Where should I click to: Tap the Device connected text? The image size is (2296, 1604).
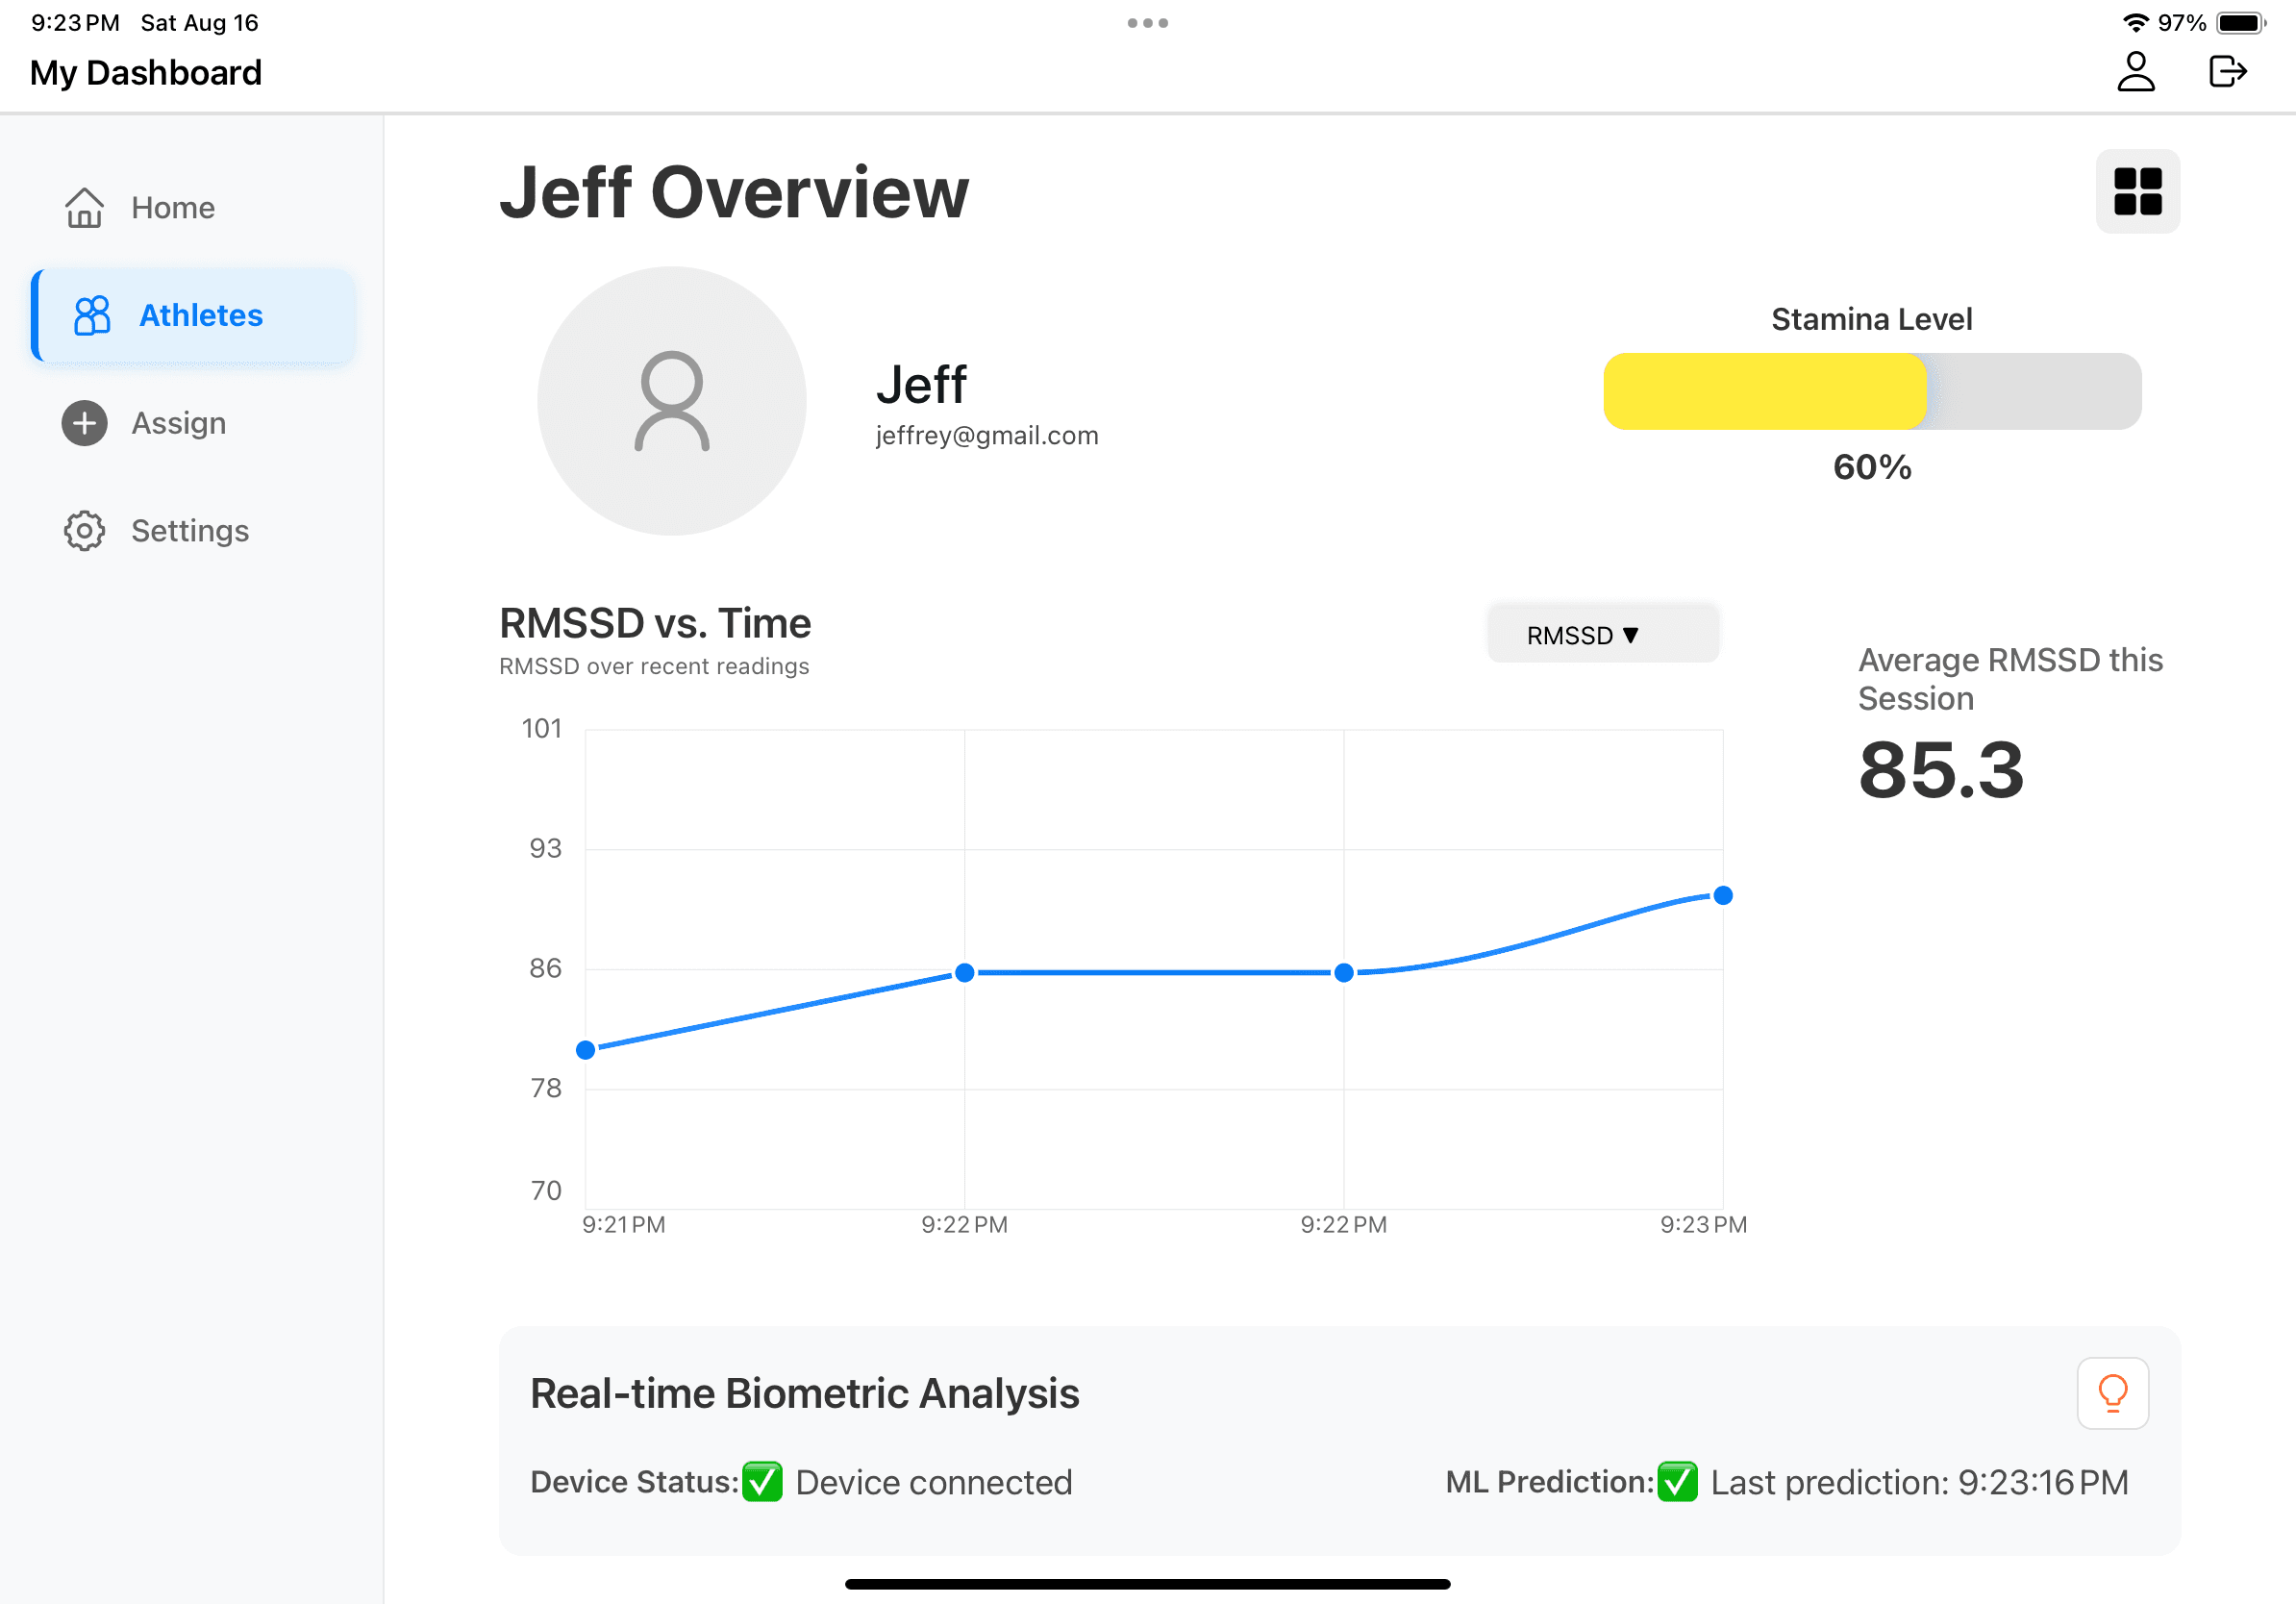tap(933, 1481)
